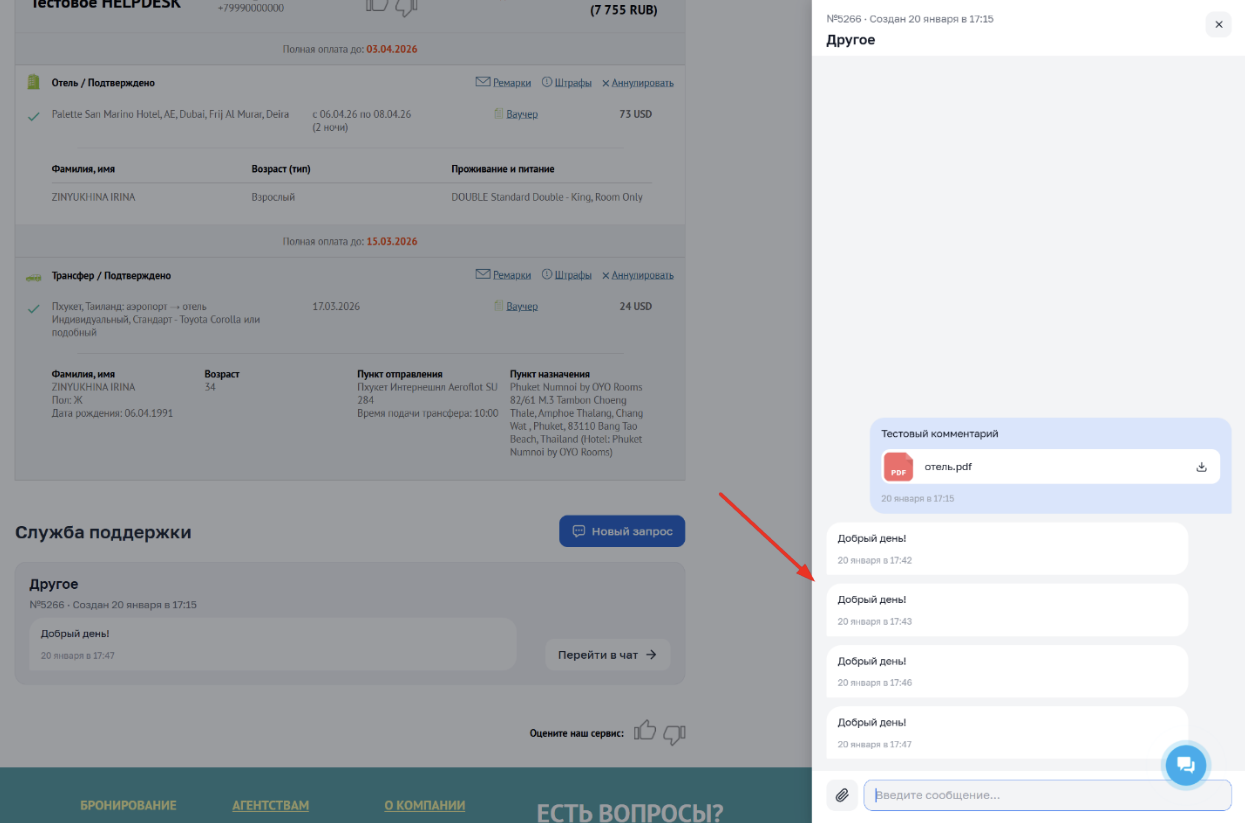Download the отель.pdf attachment
This screenshot has height=830, width=1246.
point(1201,467)
